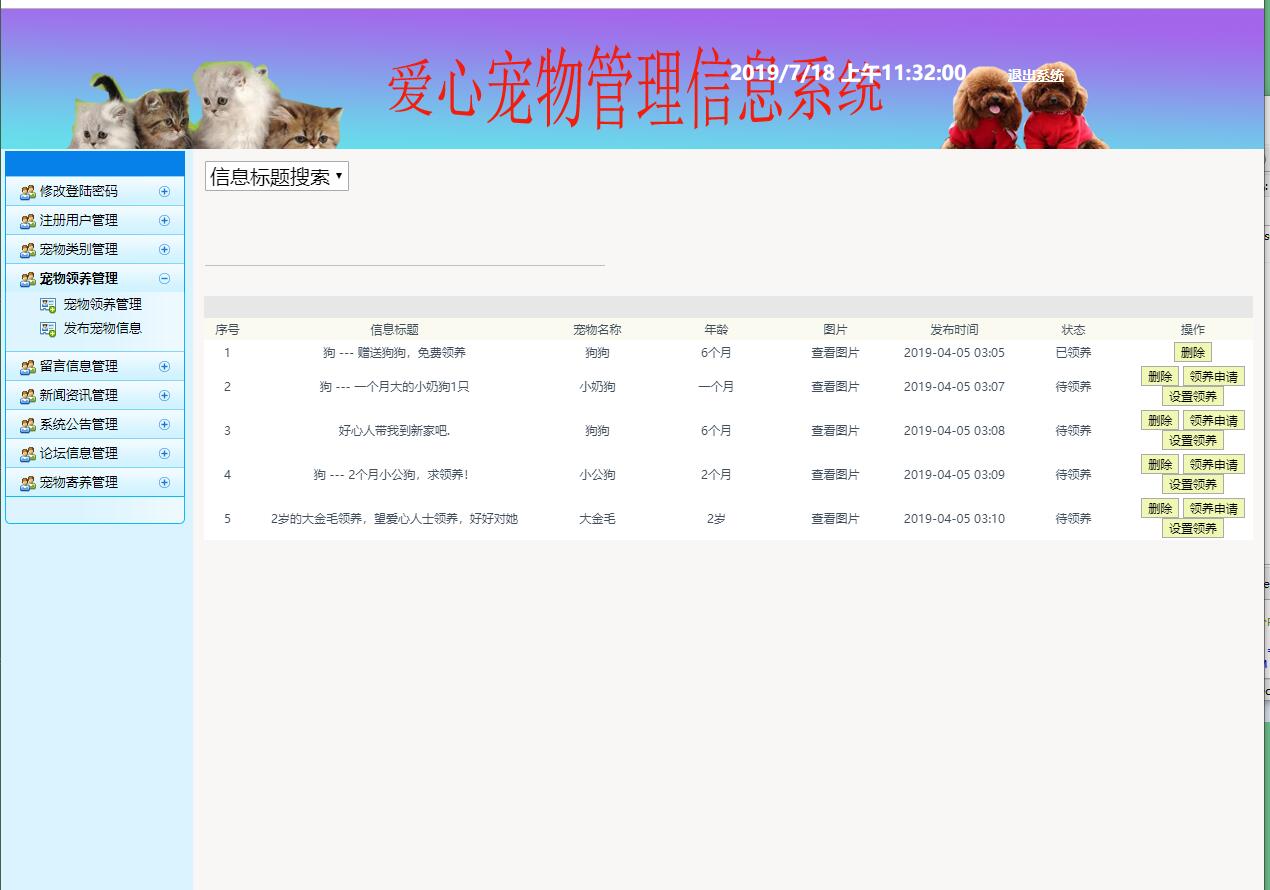The image size is (1270, 890).
Task: Click the 留言信息管理 sidebar icon
Action: (27, 366)
